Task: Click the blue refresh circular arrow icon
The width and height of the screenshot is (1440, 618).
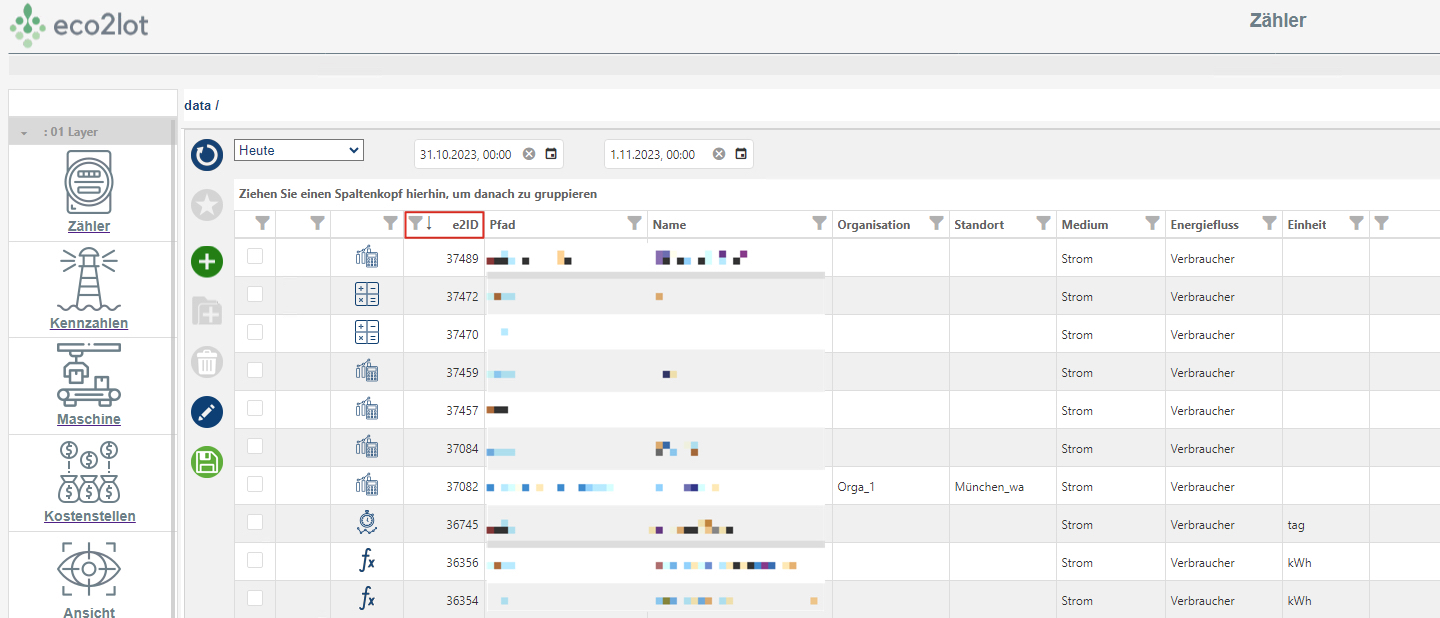Action: 207,155
